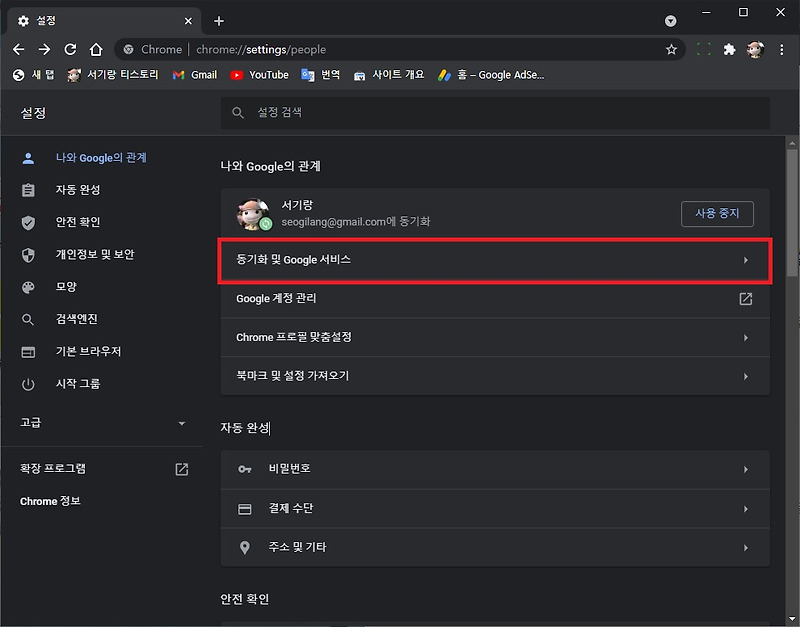Select the card icon on the 결제 수단 row

click(x=245, y=508)
